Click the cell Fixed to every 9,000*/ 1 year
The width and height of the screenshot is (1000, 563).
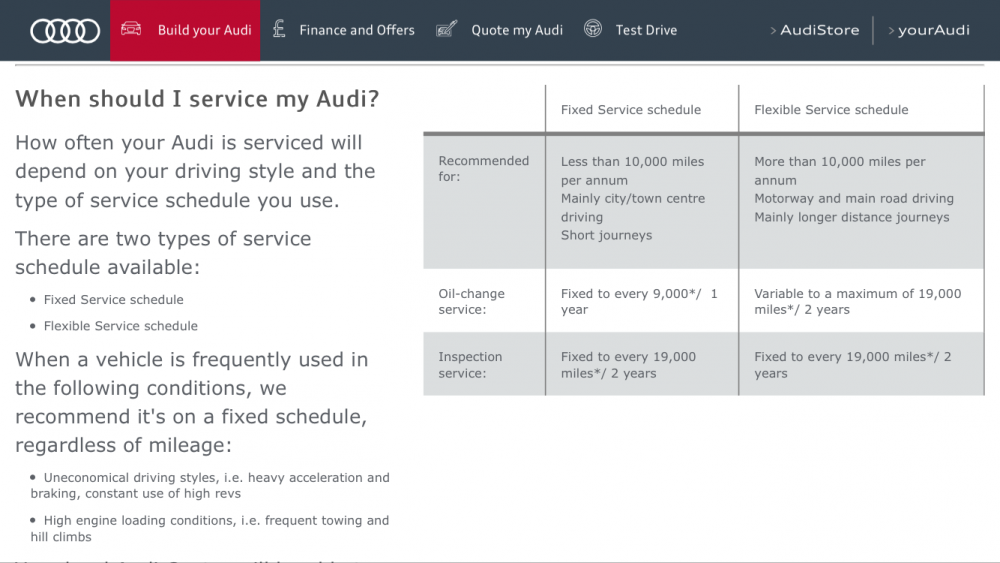(639, 302)
